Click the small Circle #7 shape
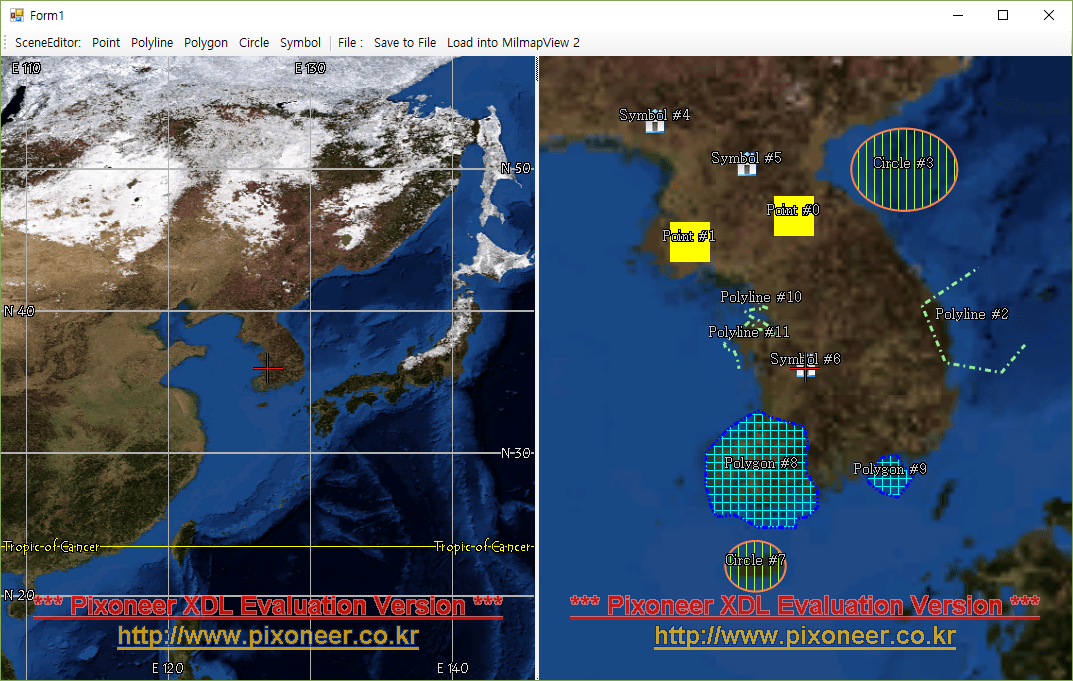1073x681 pixels. tap(755, 565)
